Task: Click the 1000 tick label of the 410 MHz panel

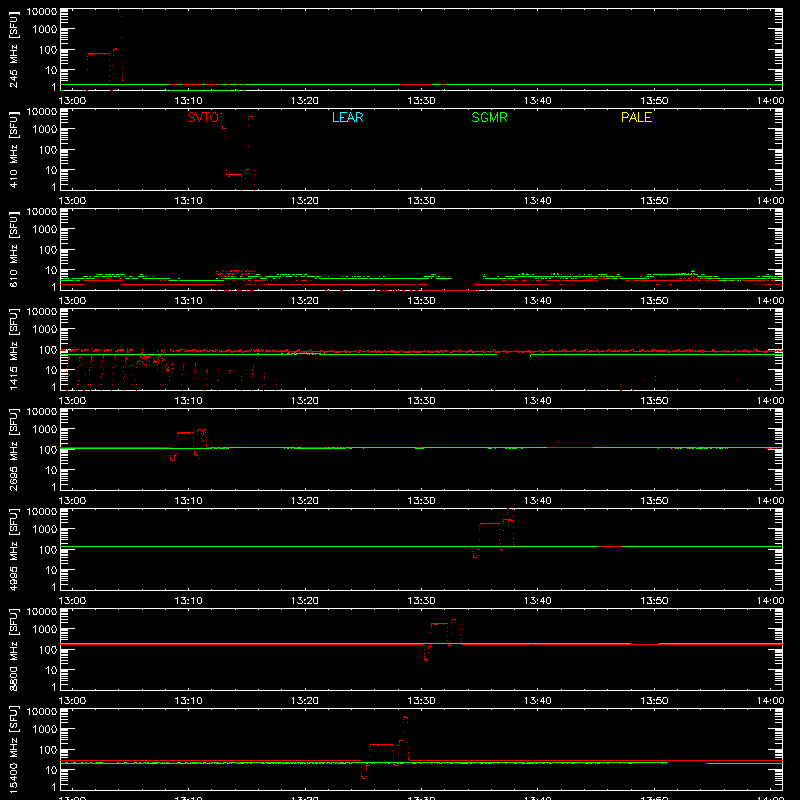Action: [x=45, y=130]
